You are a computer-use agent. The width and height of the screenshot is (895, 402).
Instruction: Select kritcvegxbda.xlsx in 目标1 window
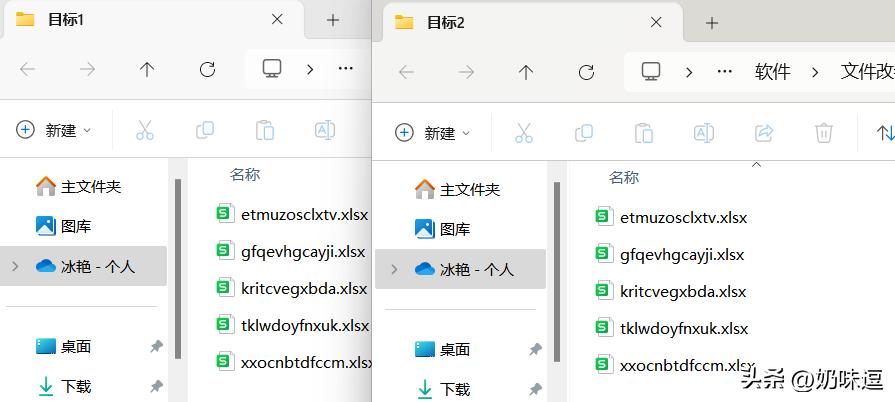pos(292,288)
